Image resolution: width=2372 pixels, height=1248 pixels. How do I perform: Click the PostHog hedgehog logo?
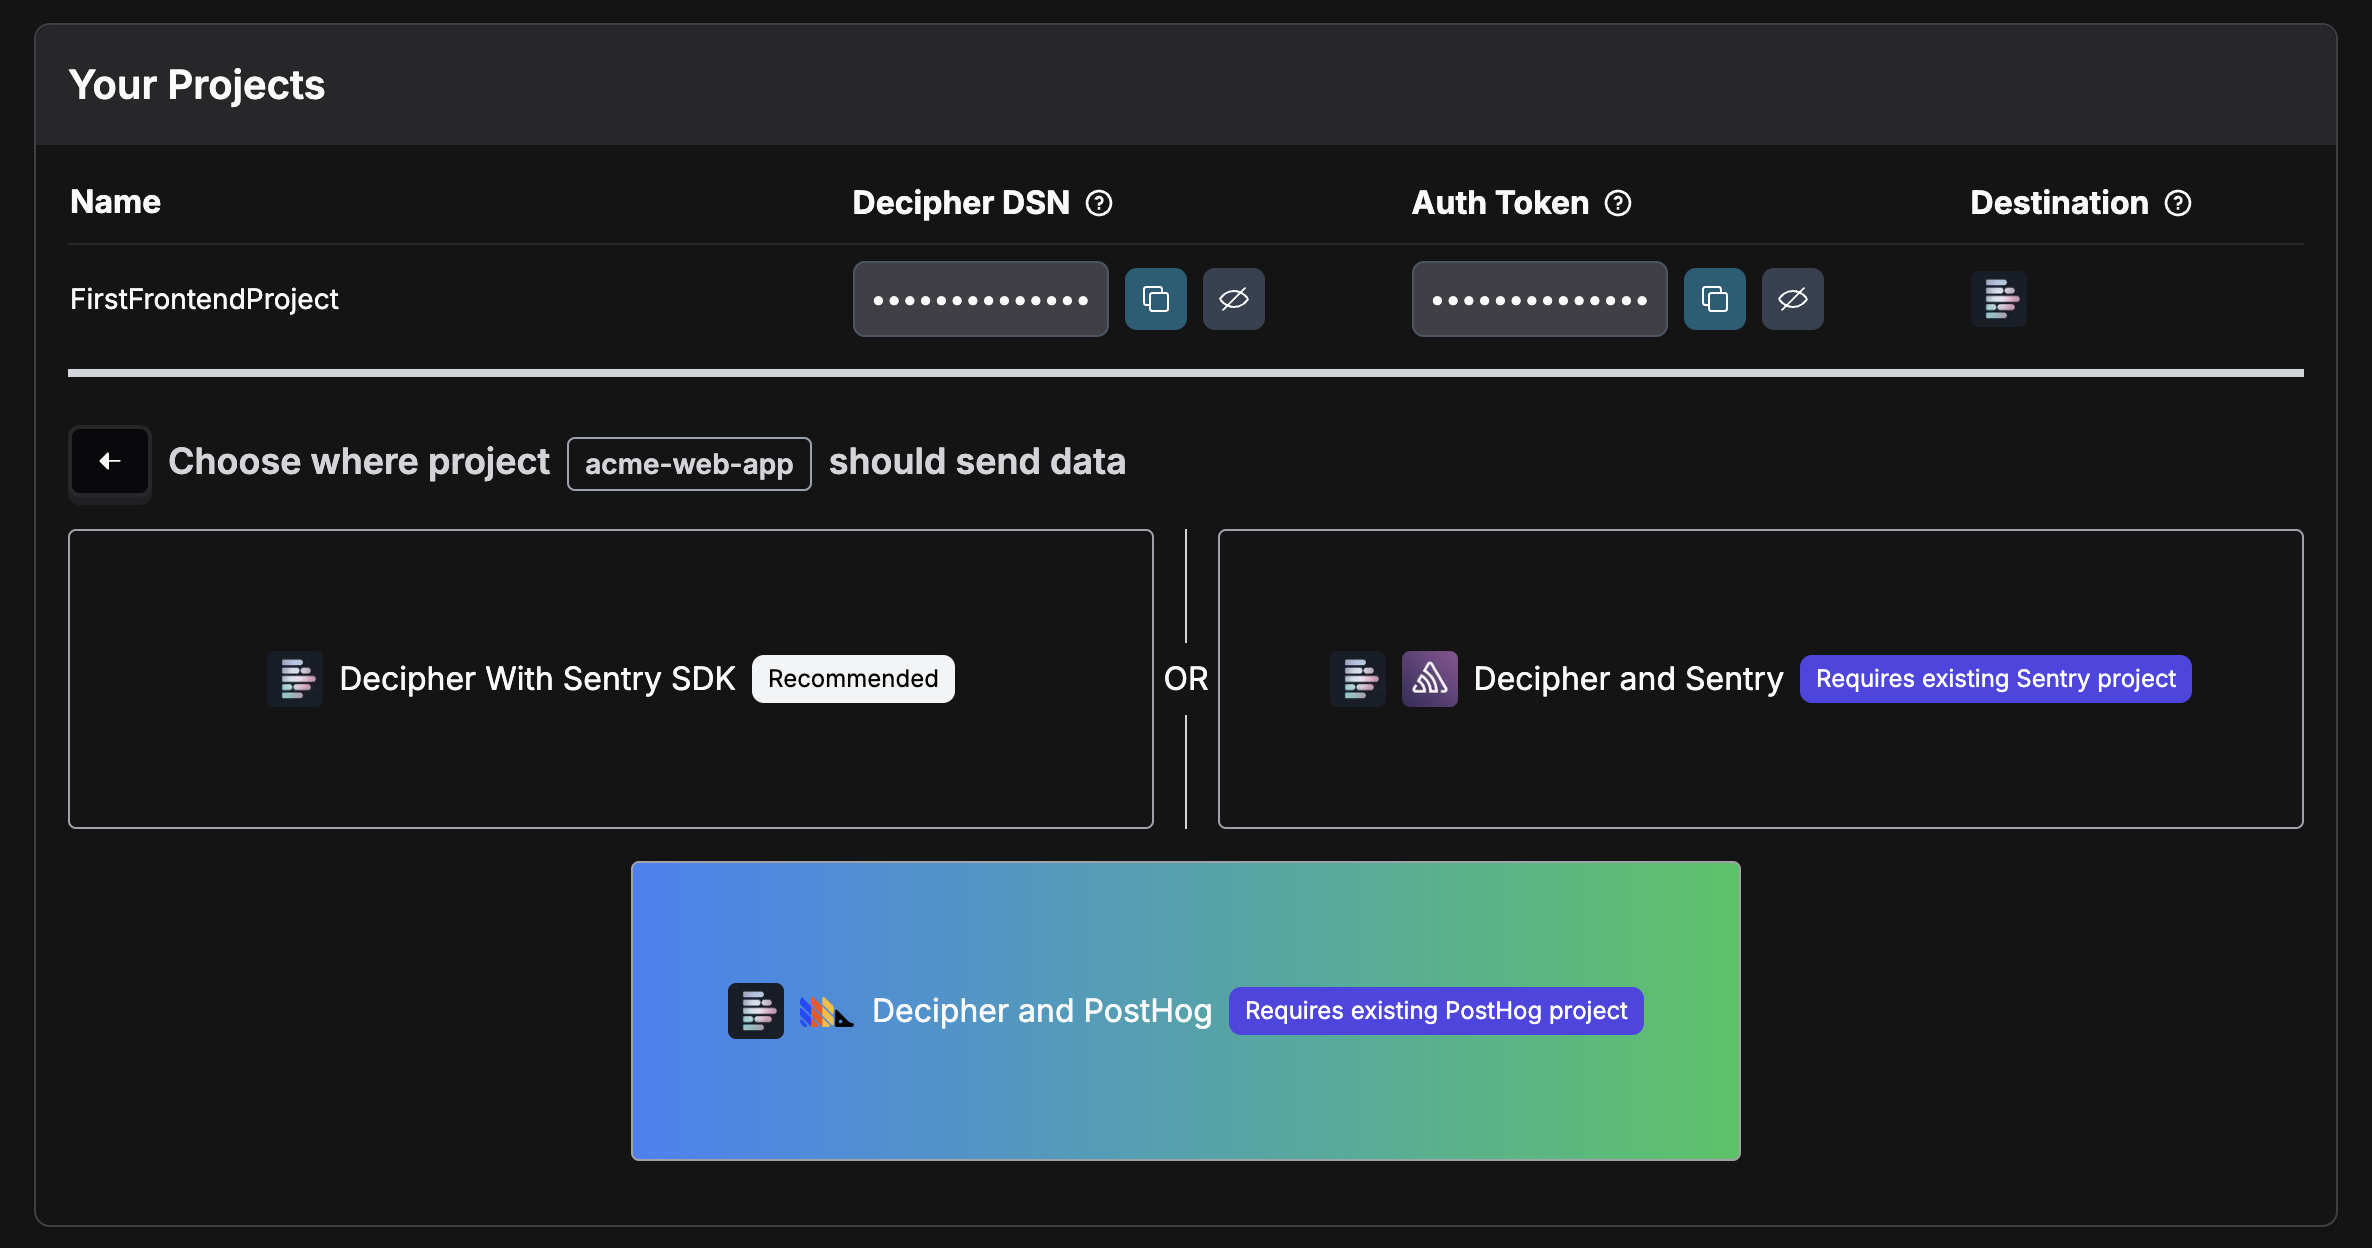click(826, 1011)
